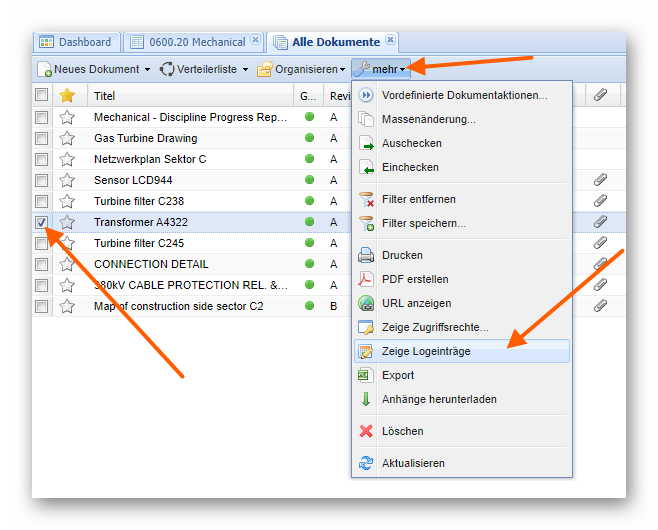Click the star icon next to Gas Turbine Drawing
Viewport: 658px width, 530px height.
(x=67, y=138)
